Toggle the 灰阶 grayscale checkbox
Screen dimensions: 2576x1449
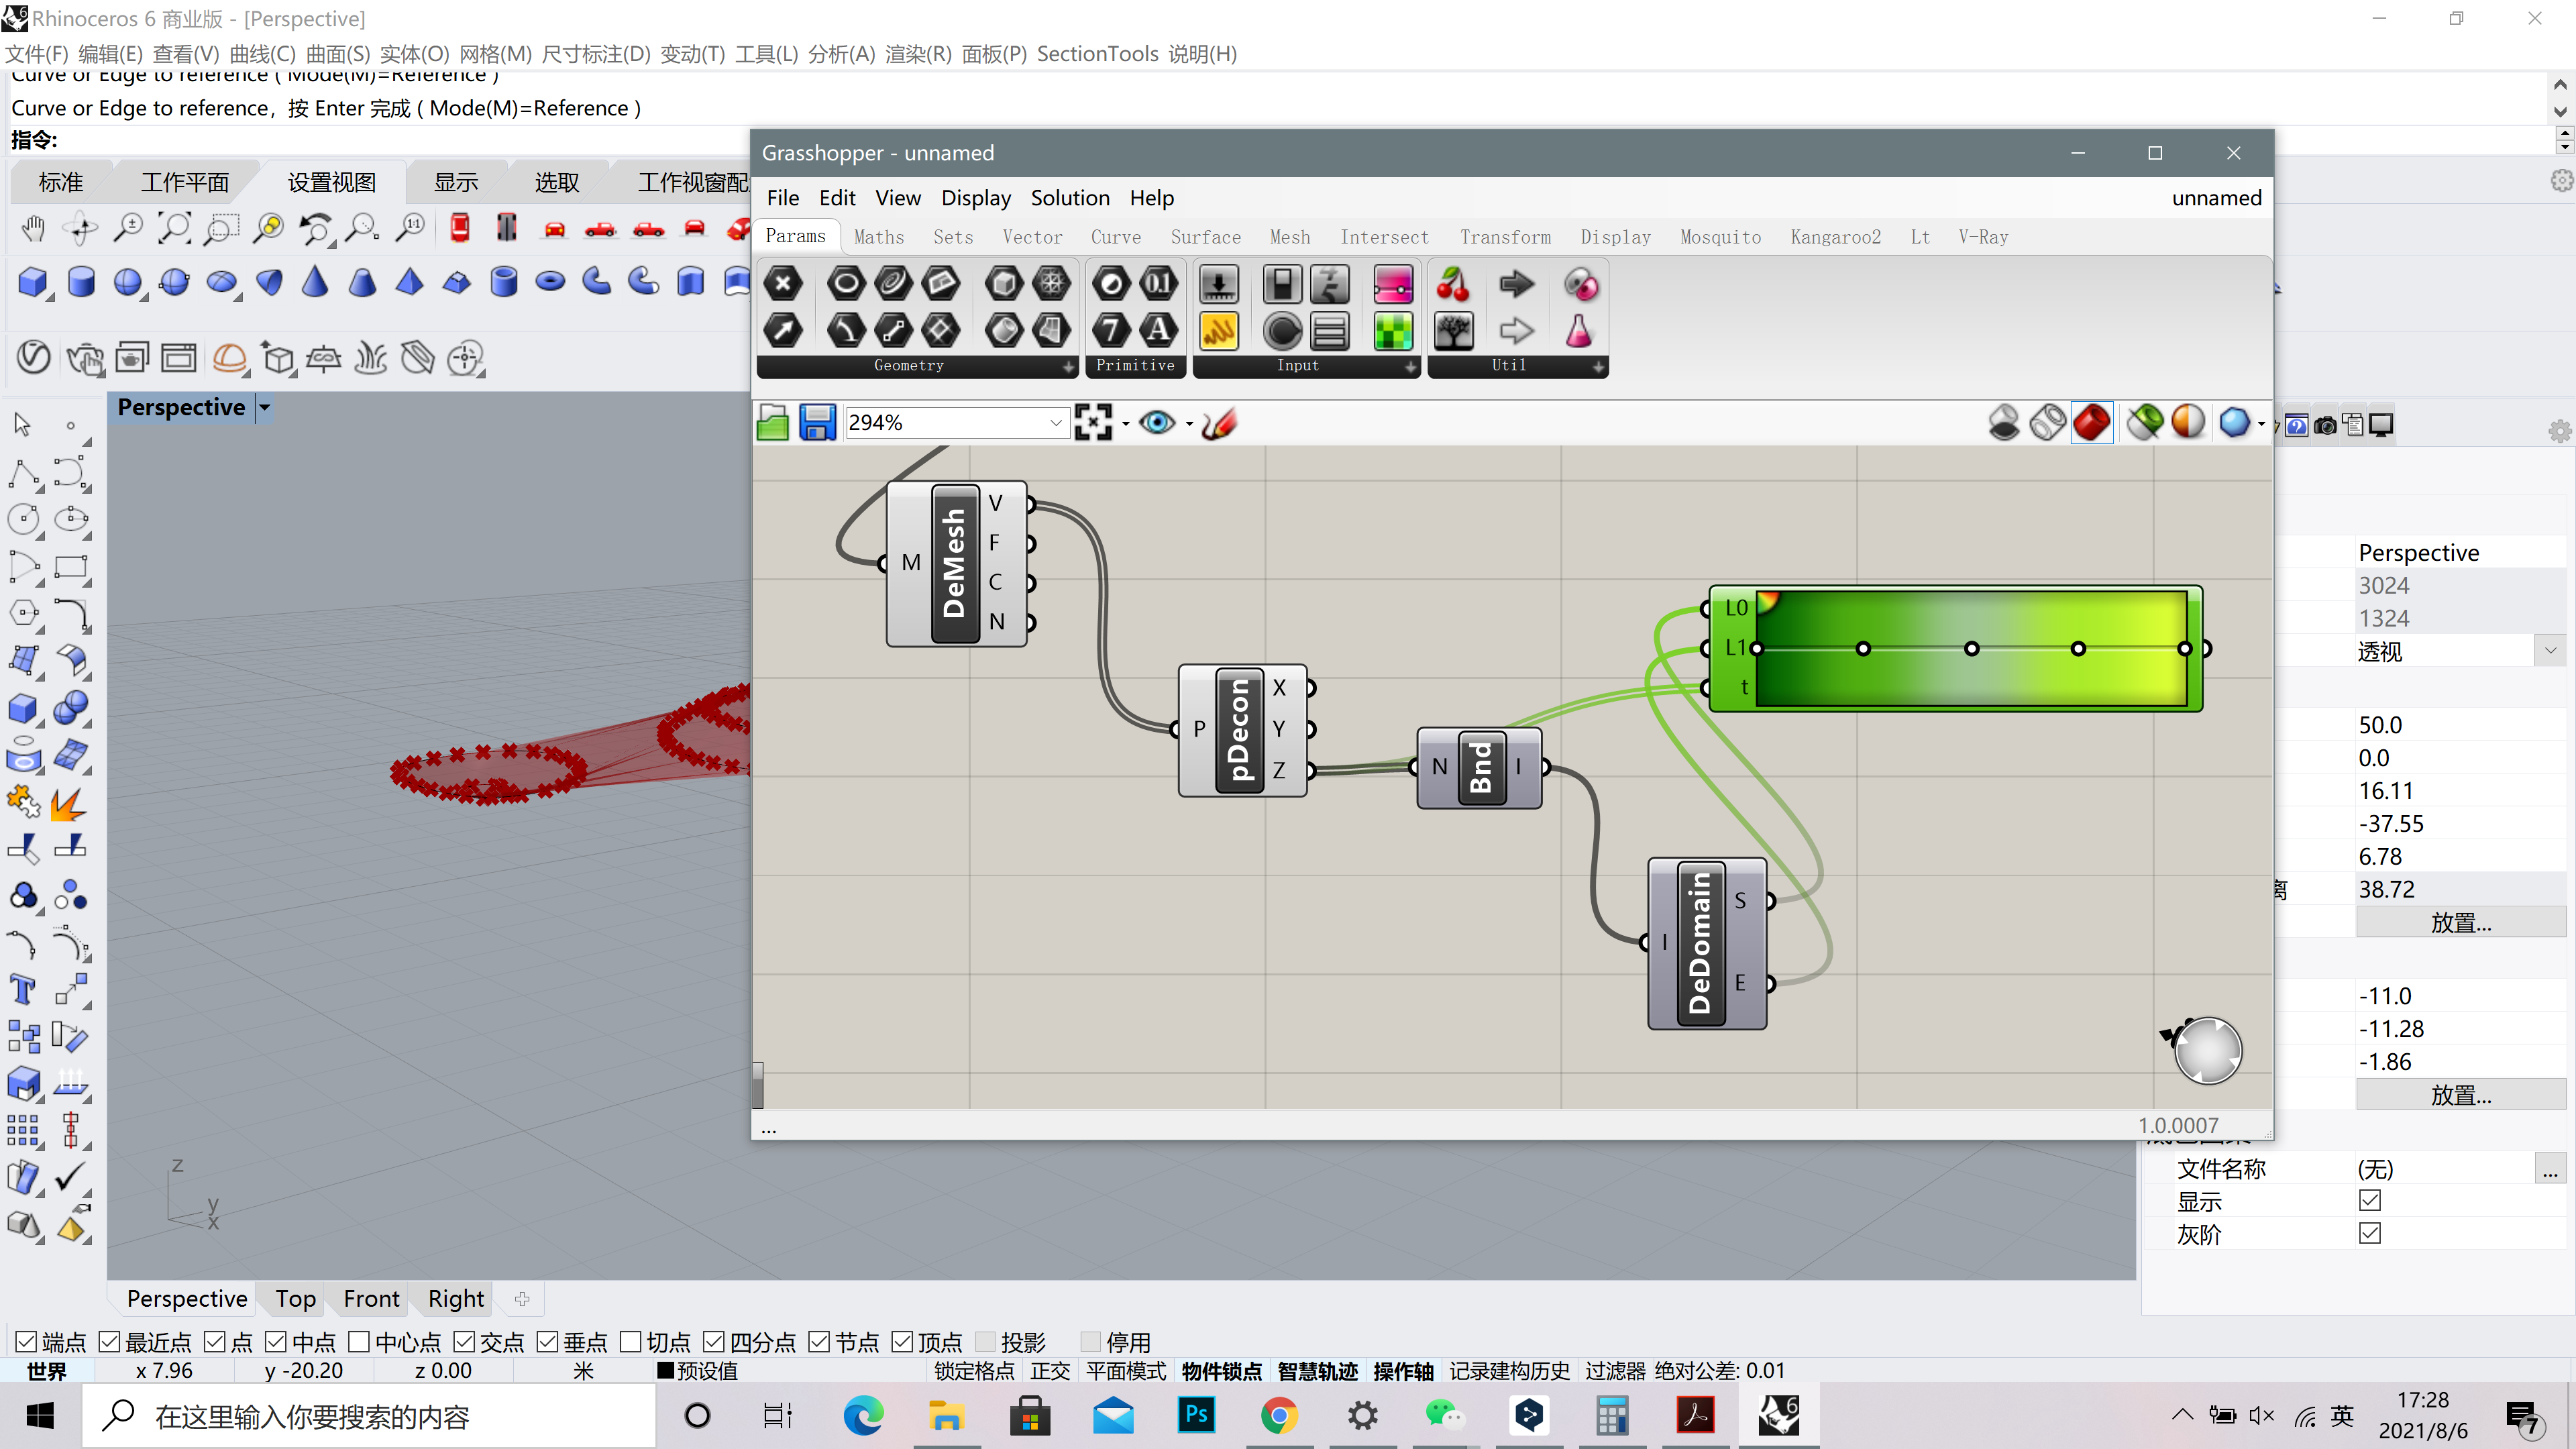tap(2370, 1233)
